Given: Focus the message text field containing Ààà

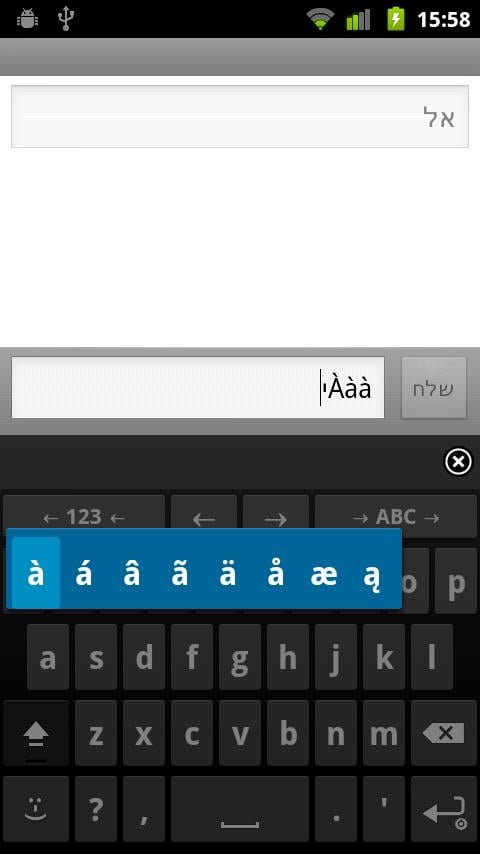Looking at the screenshot, I should 198,388.
